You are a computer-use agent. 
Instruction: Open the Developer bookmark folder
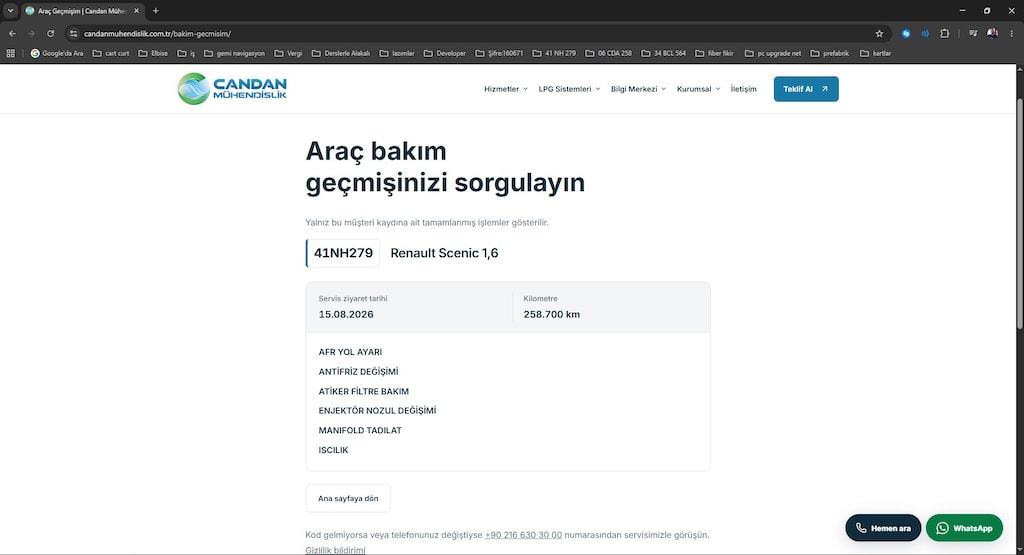point(445,54)
